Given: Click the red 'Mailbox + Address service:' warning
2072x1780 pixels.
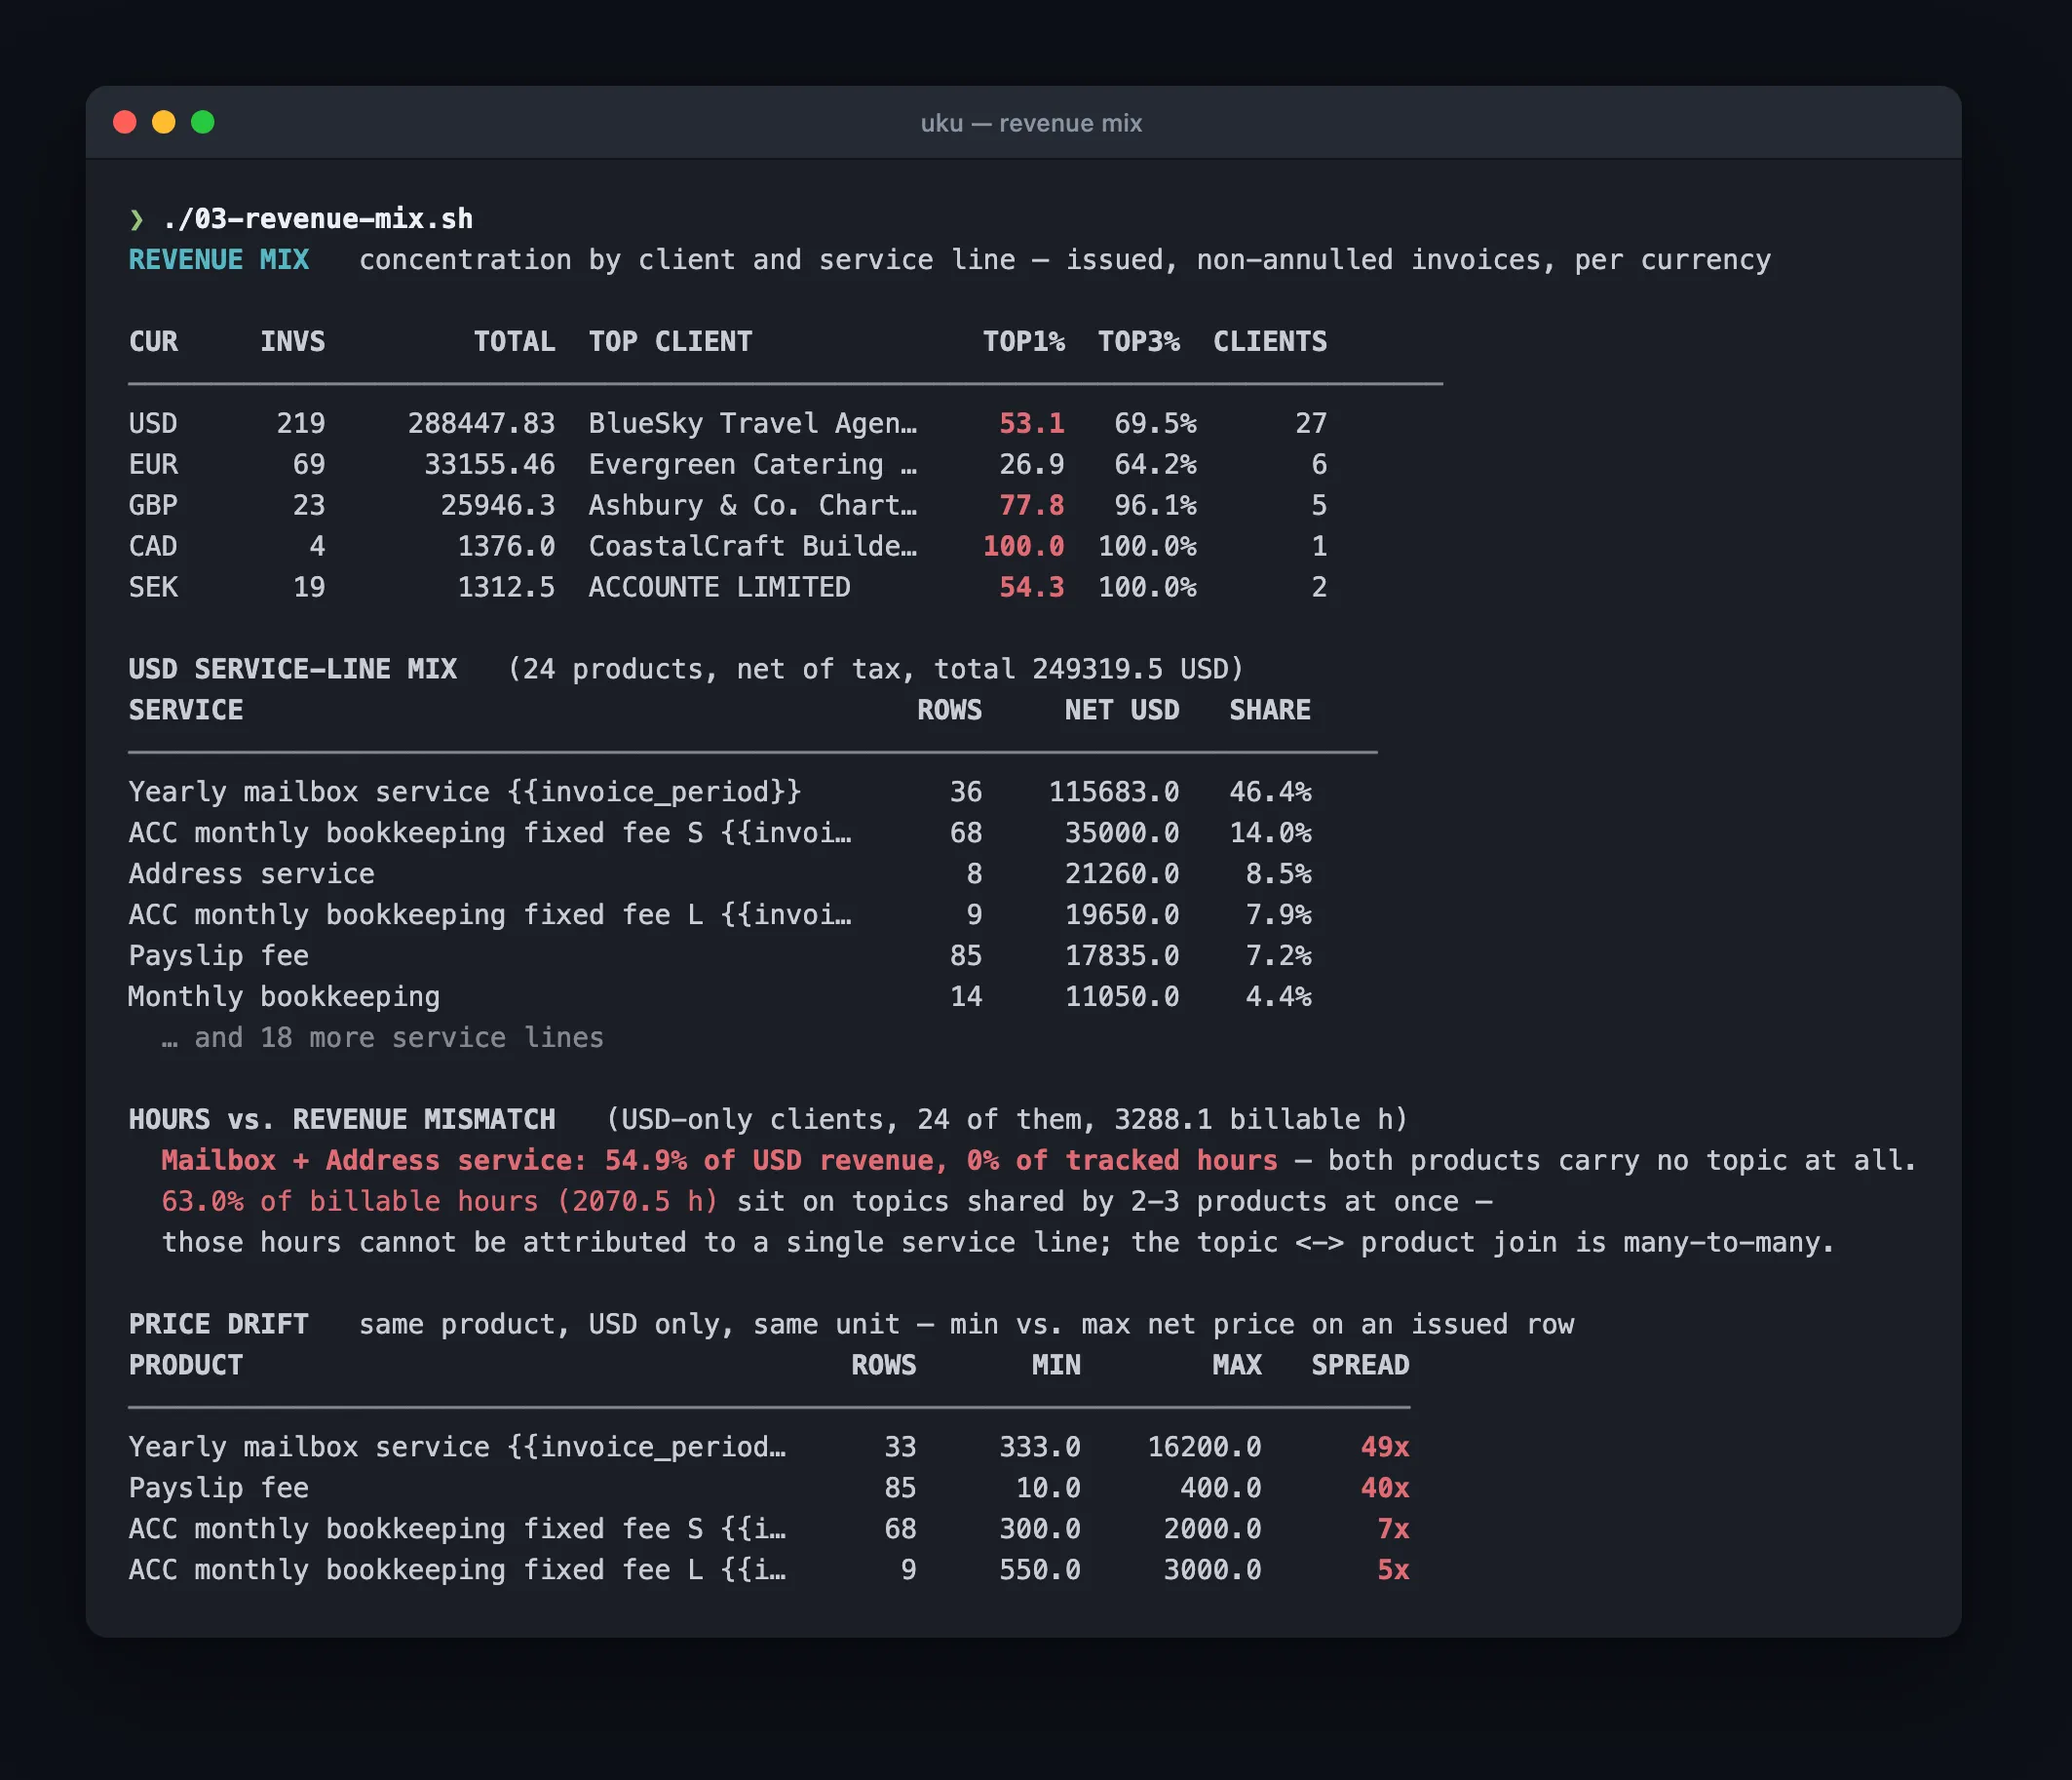Looking at the screenshot, I should coord(374,1161).
